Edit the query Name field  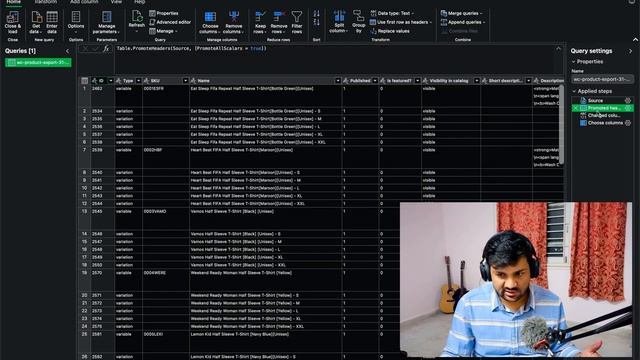tap(602, 79)
